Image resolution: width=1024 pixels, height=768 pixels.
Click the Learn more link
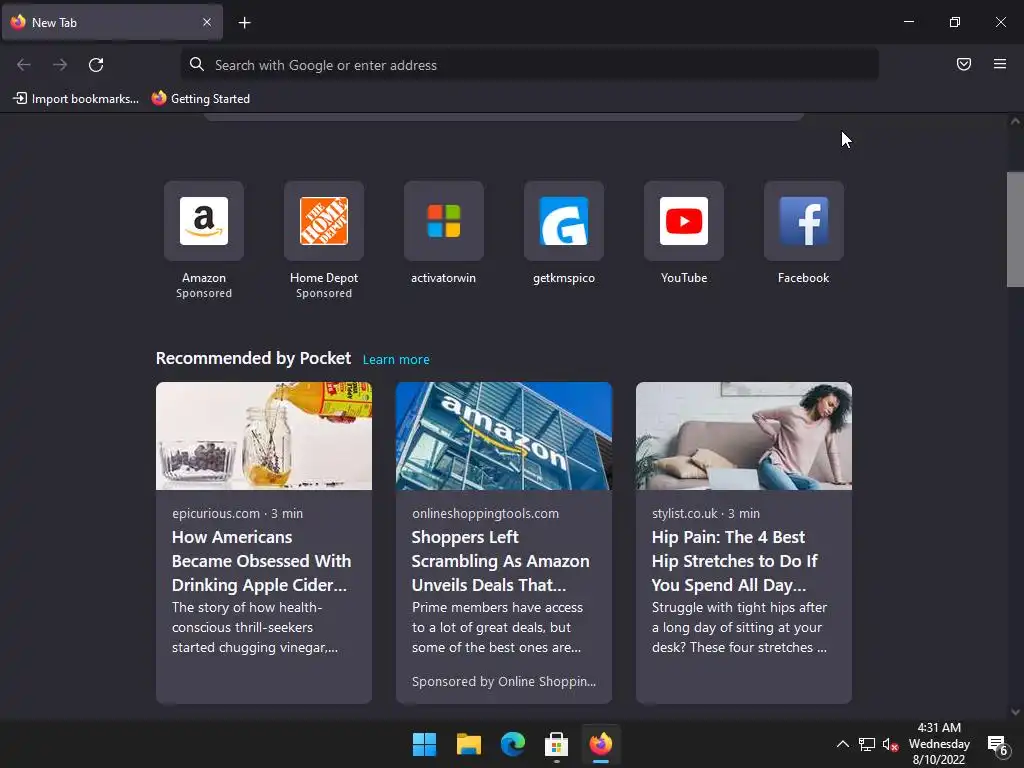pyautogui.click(x=396, y=359)
